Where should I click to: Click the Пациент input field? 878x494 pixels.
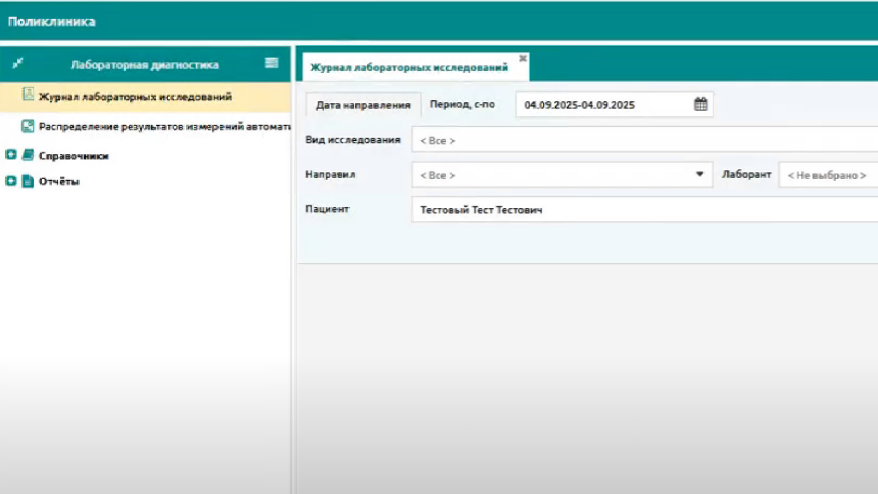[x=640, y=210]
